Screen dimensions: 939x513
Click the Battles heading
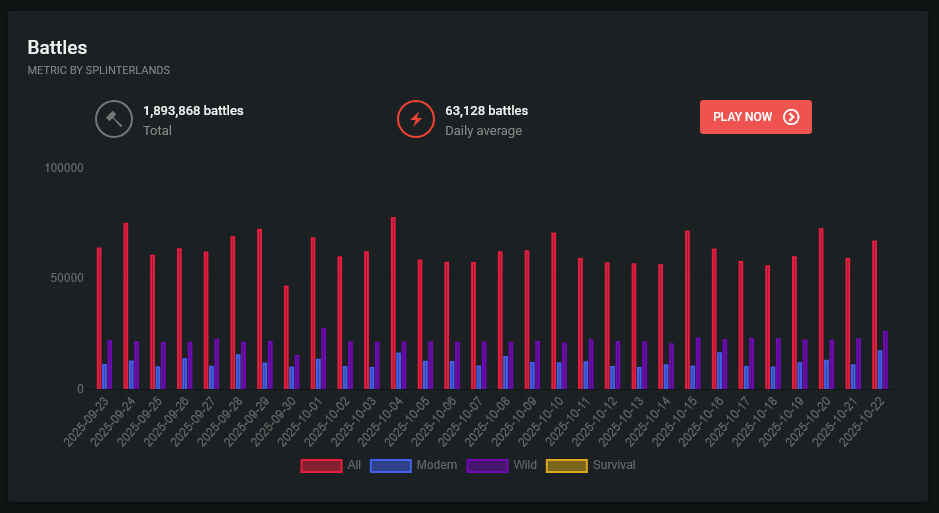tap(57, 47)
